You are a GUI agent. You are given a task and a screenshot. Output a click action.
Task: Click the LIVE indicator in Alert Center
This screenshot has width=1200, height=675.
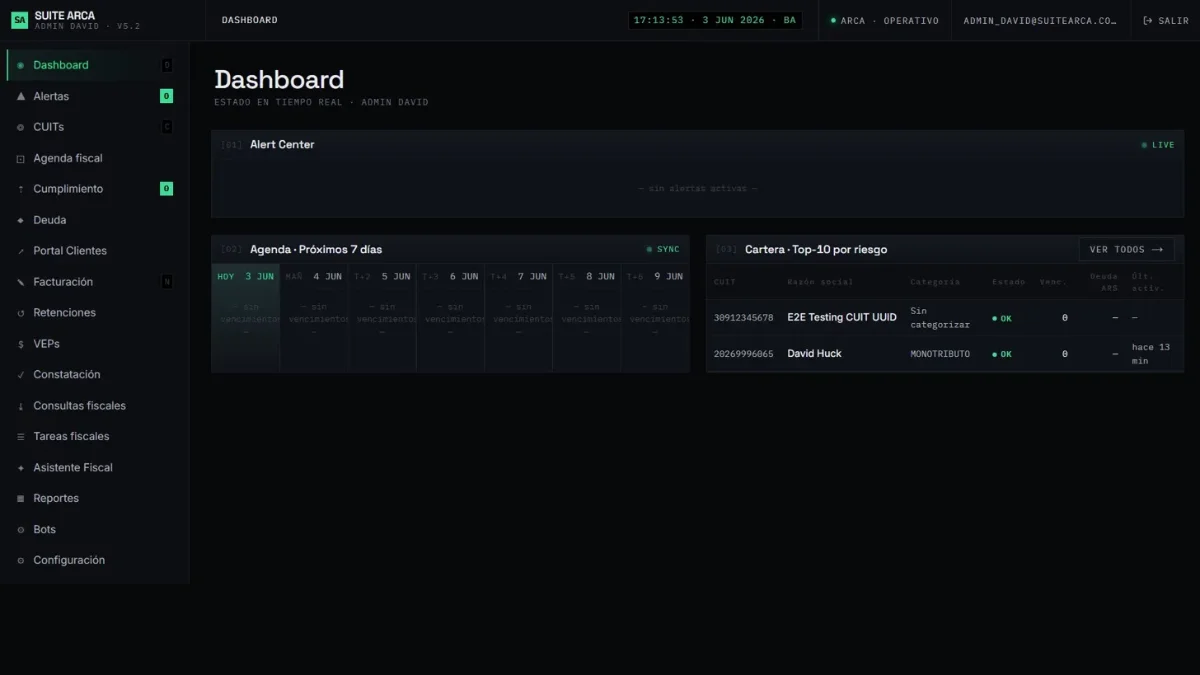tap(1158, 145)
